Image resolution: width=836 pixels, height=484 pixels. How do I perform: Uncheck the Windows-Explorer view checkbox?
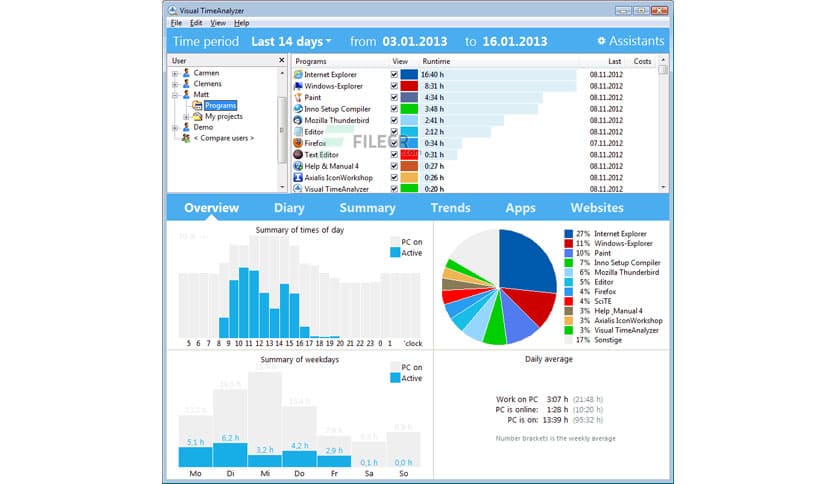tap(394, 86)
